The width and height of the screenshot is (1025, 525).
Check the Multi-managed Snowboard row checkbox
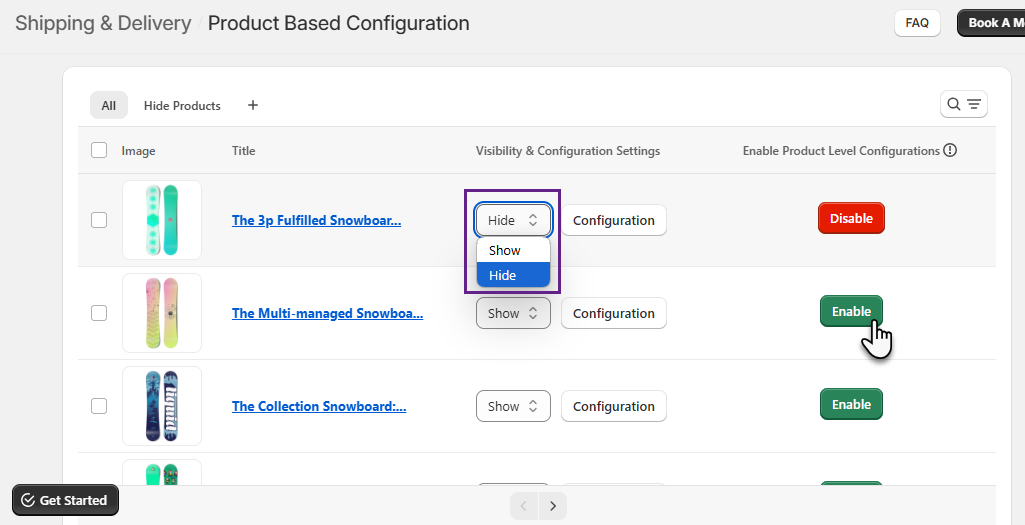[x=99, y=313]
